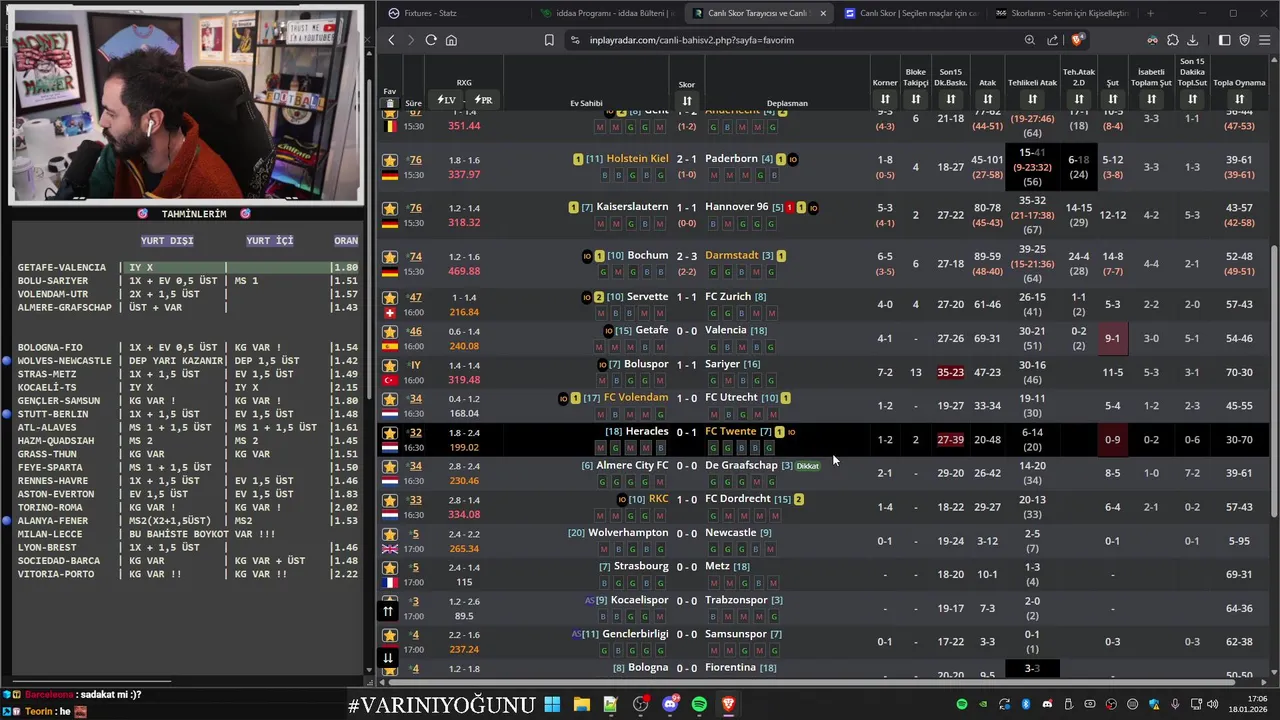Click the LV lightning button under RXG

click(447, 100)
